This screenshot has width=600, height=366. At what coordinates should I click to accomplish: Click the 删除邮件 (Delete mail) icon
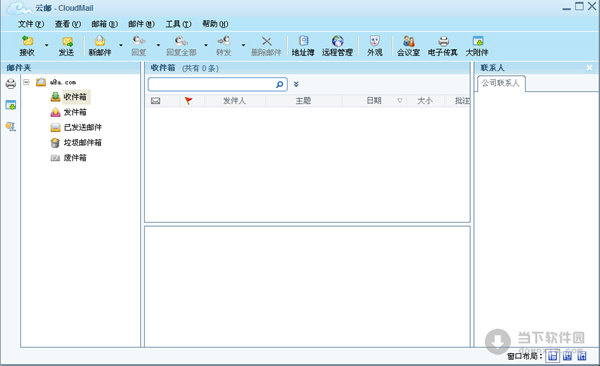point(266,46)
